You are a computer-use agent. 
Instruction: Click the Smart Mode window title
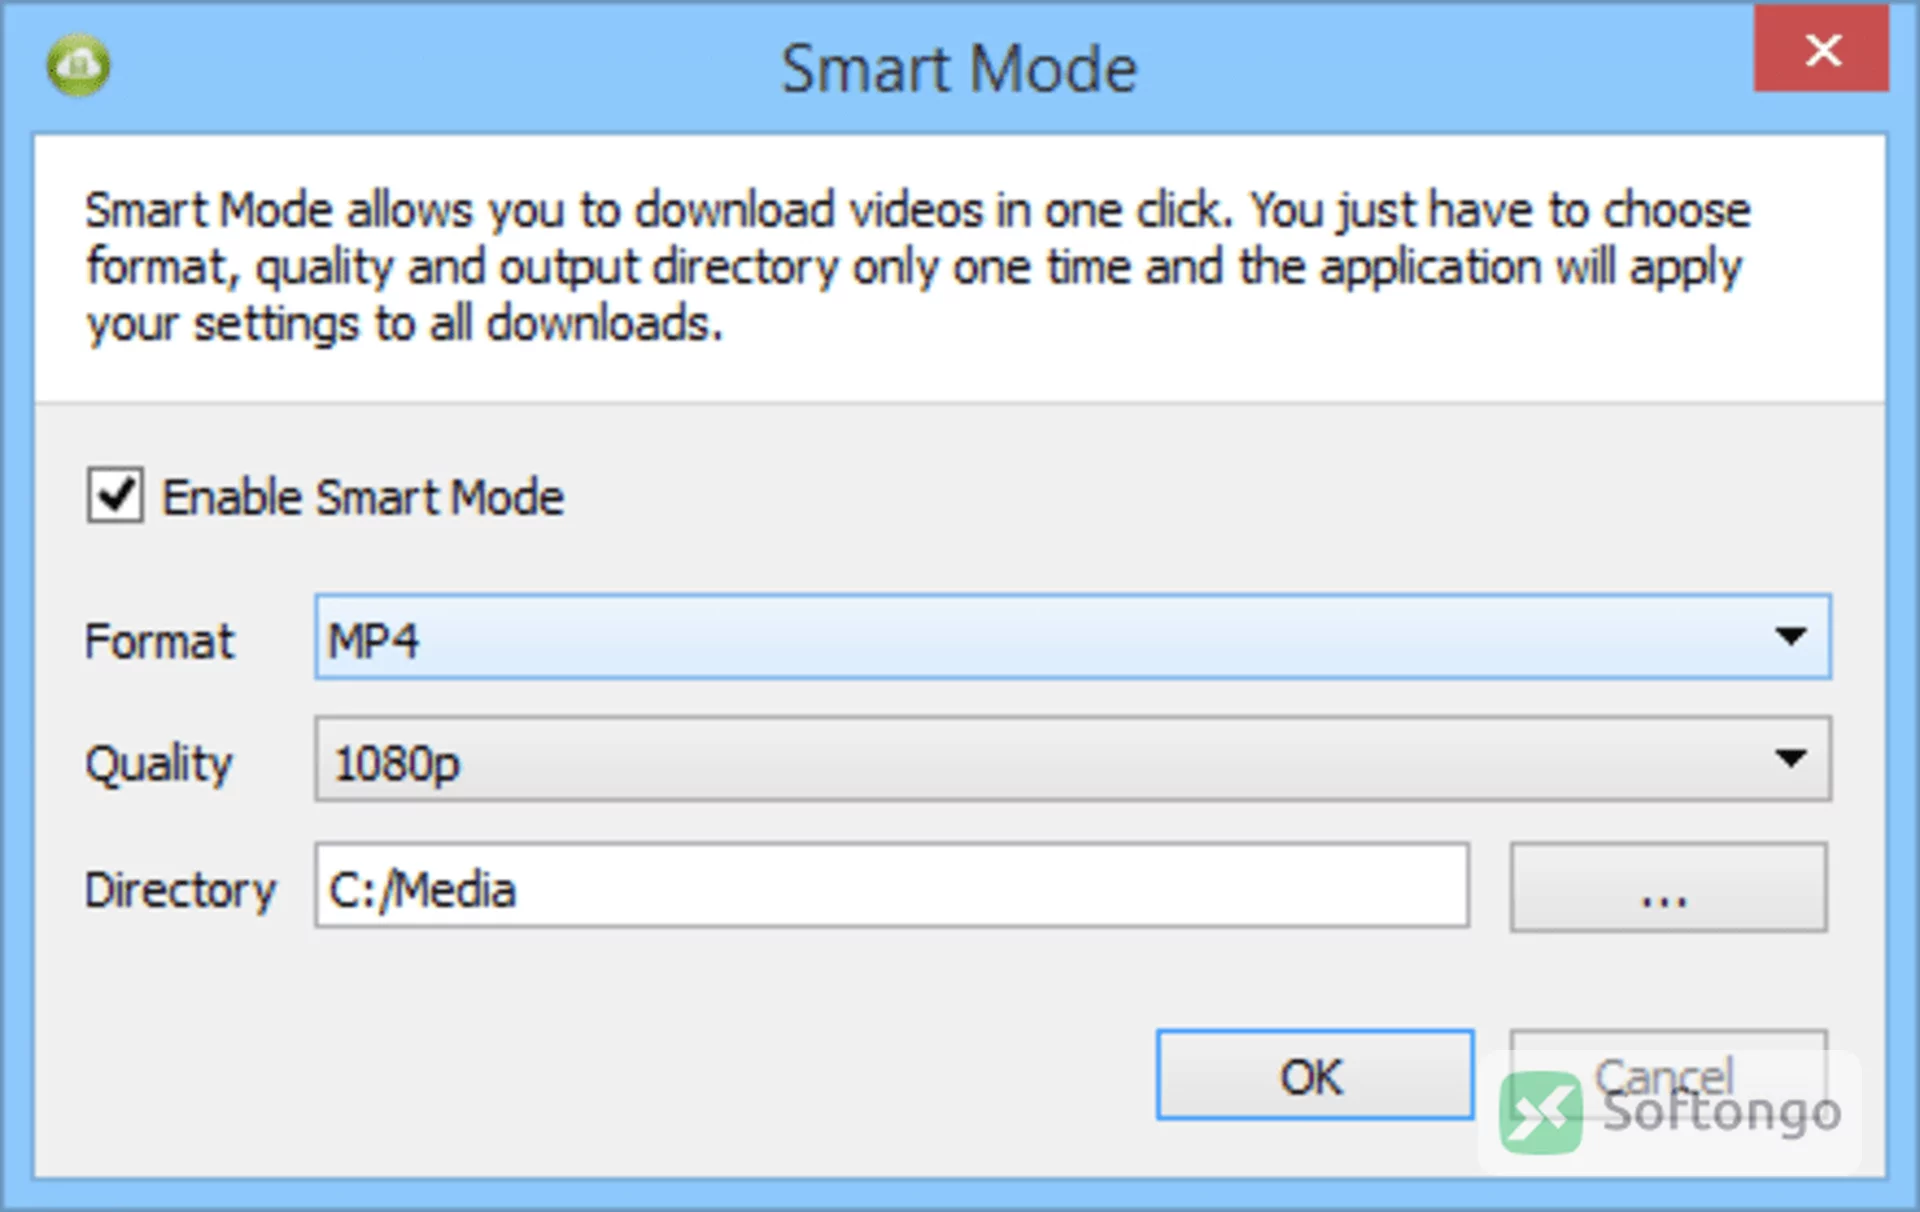point(959,69)
